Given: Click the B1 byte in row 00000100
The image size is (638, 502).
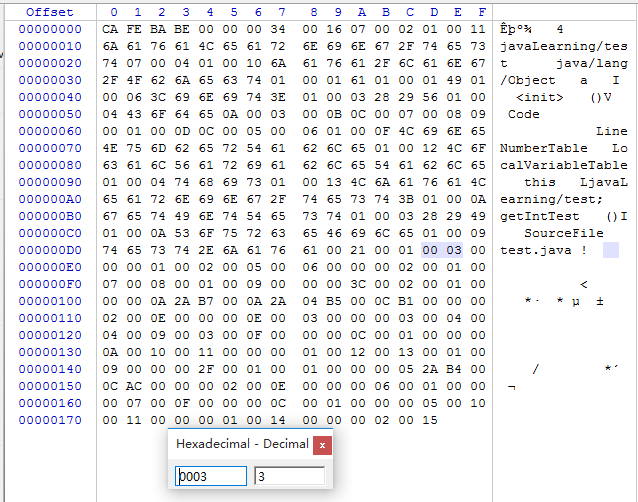Looking at the screenshot, I should coord(406,301).
